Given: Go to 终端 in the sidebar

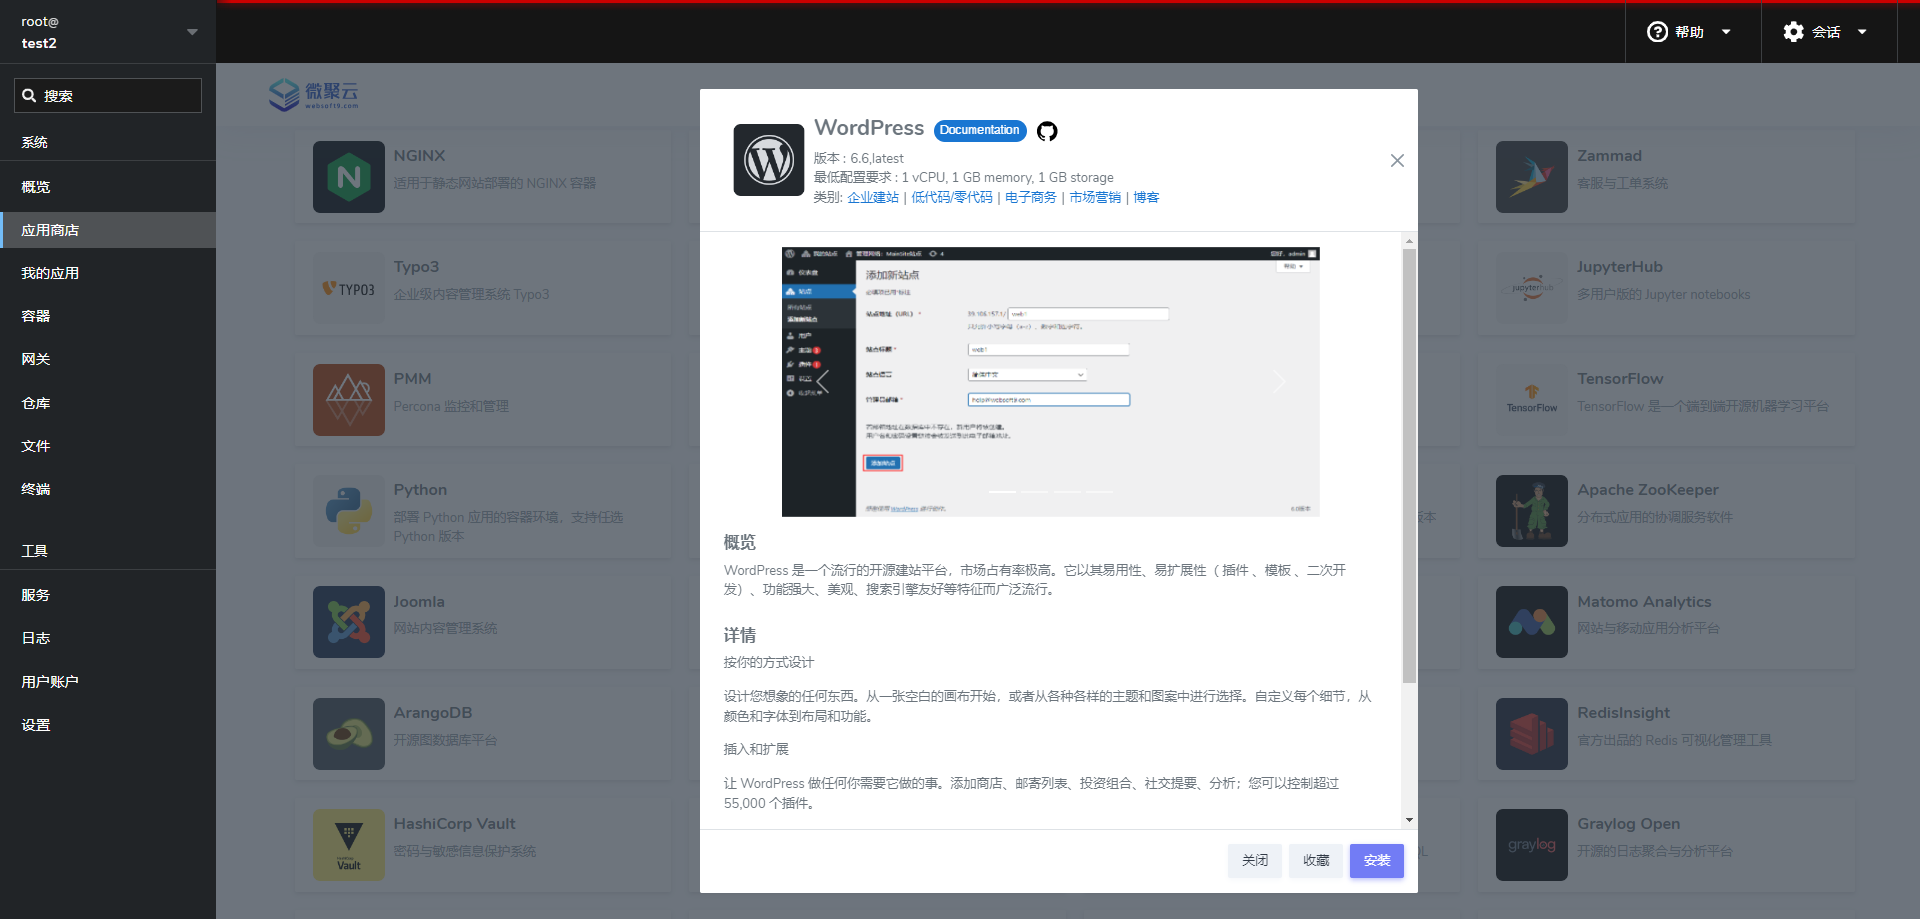Looking at the screenshot, I should coord(36,489).
